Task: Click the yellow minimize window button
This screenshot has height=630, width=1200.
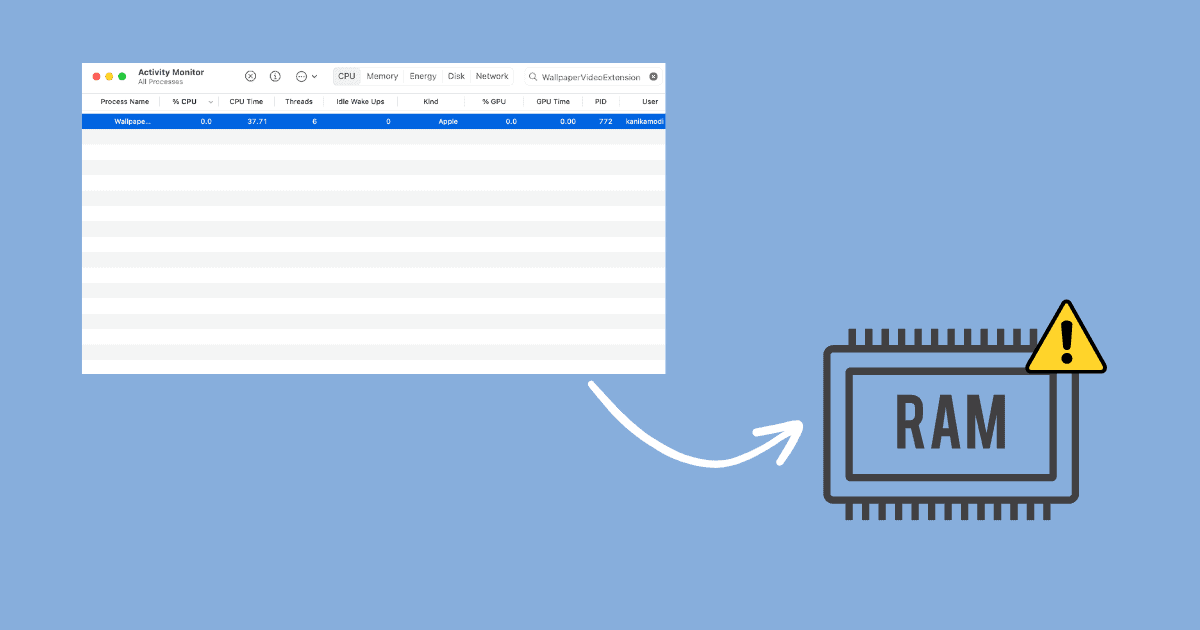Action: pos(109,76)
